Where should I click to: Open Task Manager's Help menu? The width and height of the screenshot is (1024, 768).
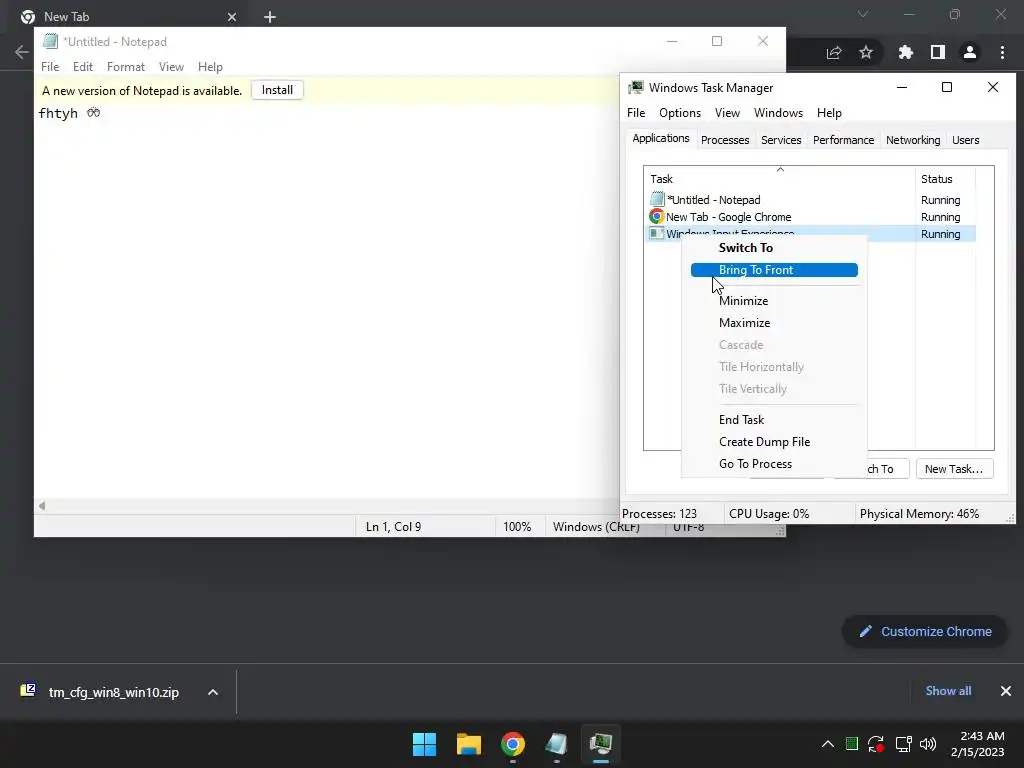point(829,113)
